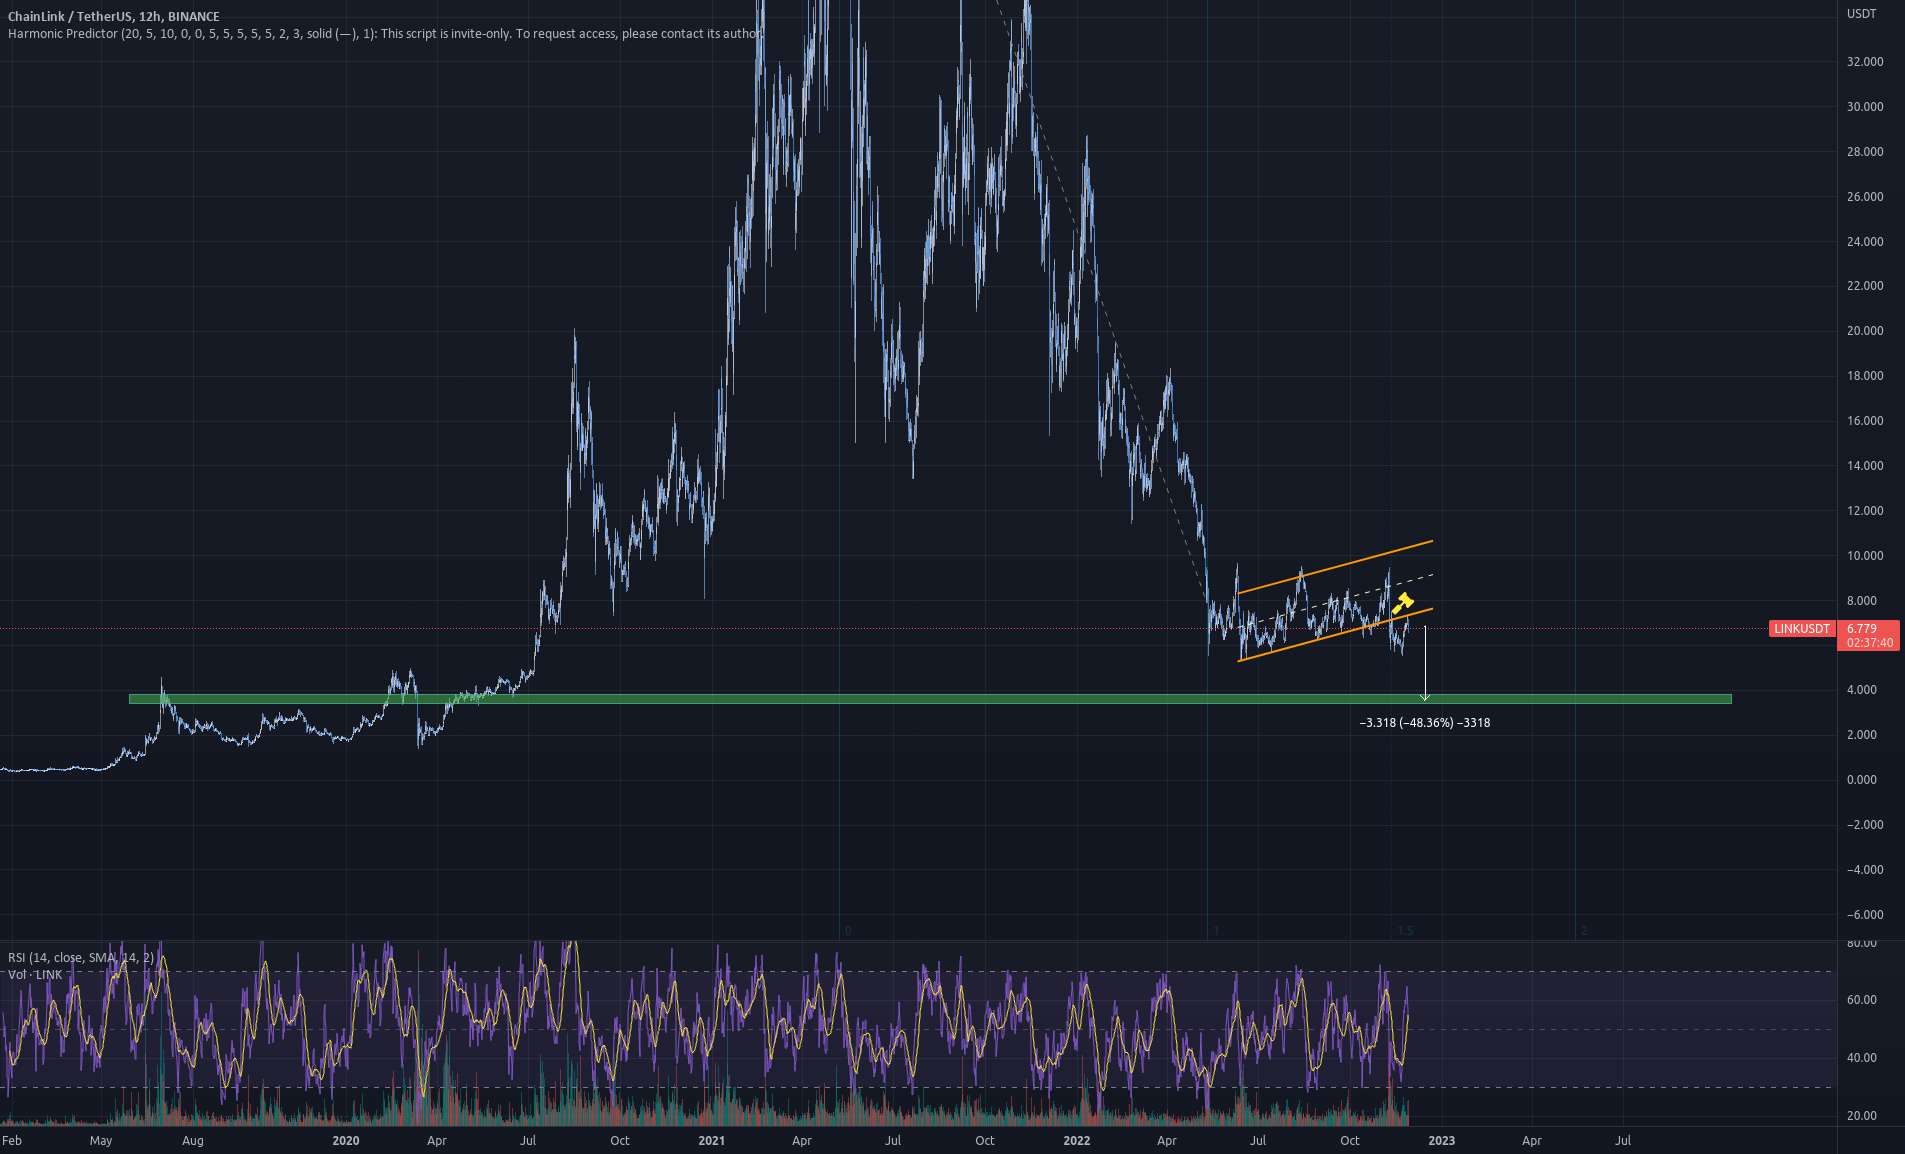Click the 80.00 RSI axis label

[1861, 943]
